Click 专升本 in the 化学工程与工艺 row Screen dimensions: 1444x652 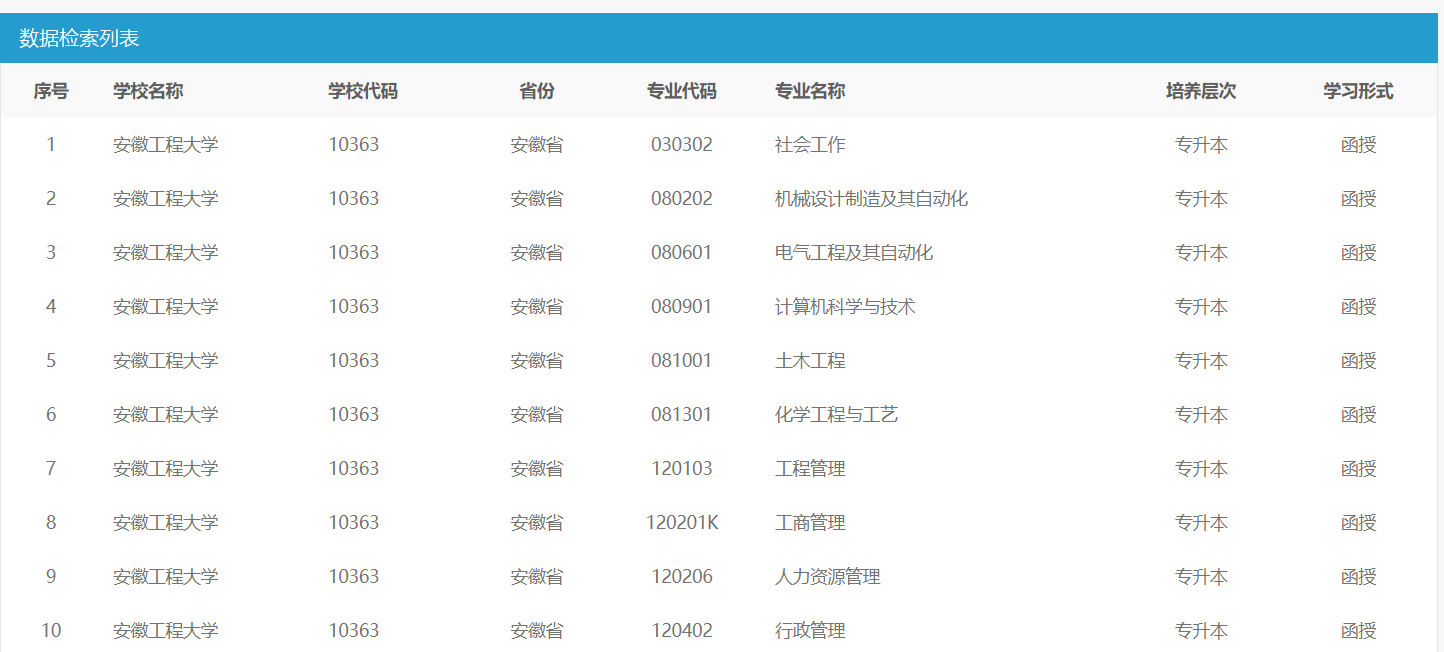coord(1201,415)
